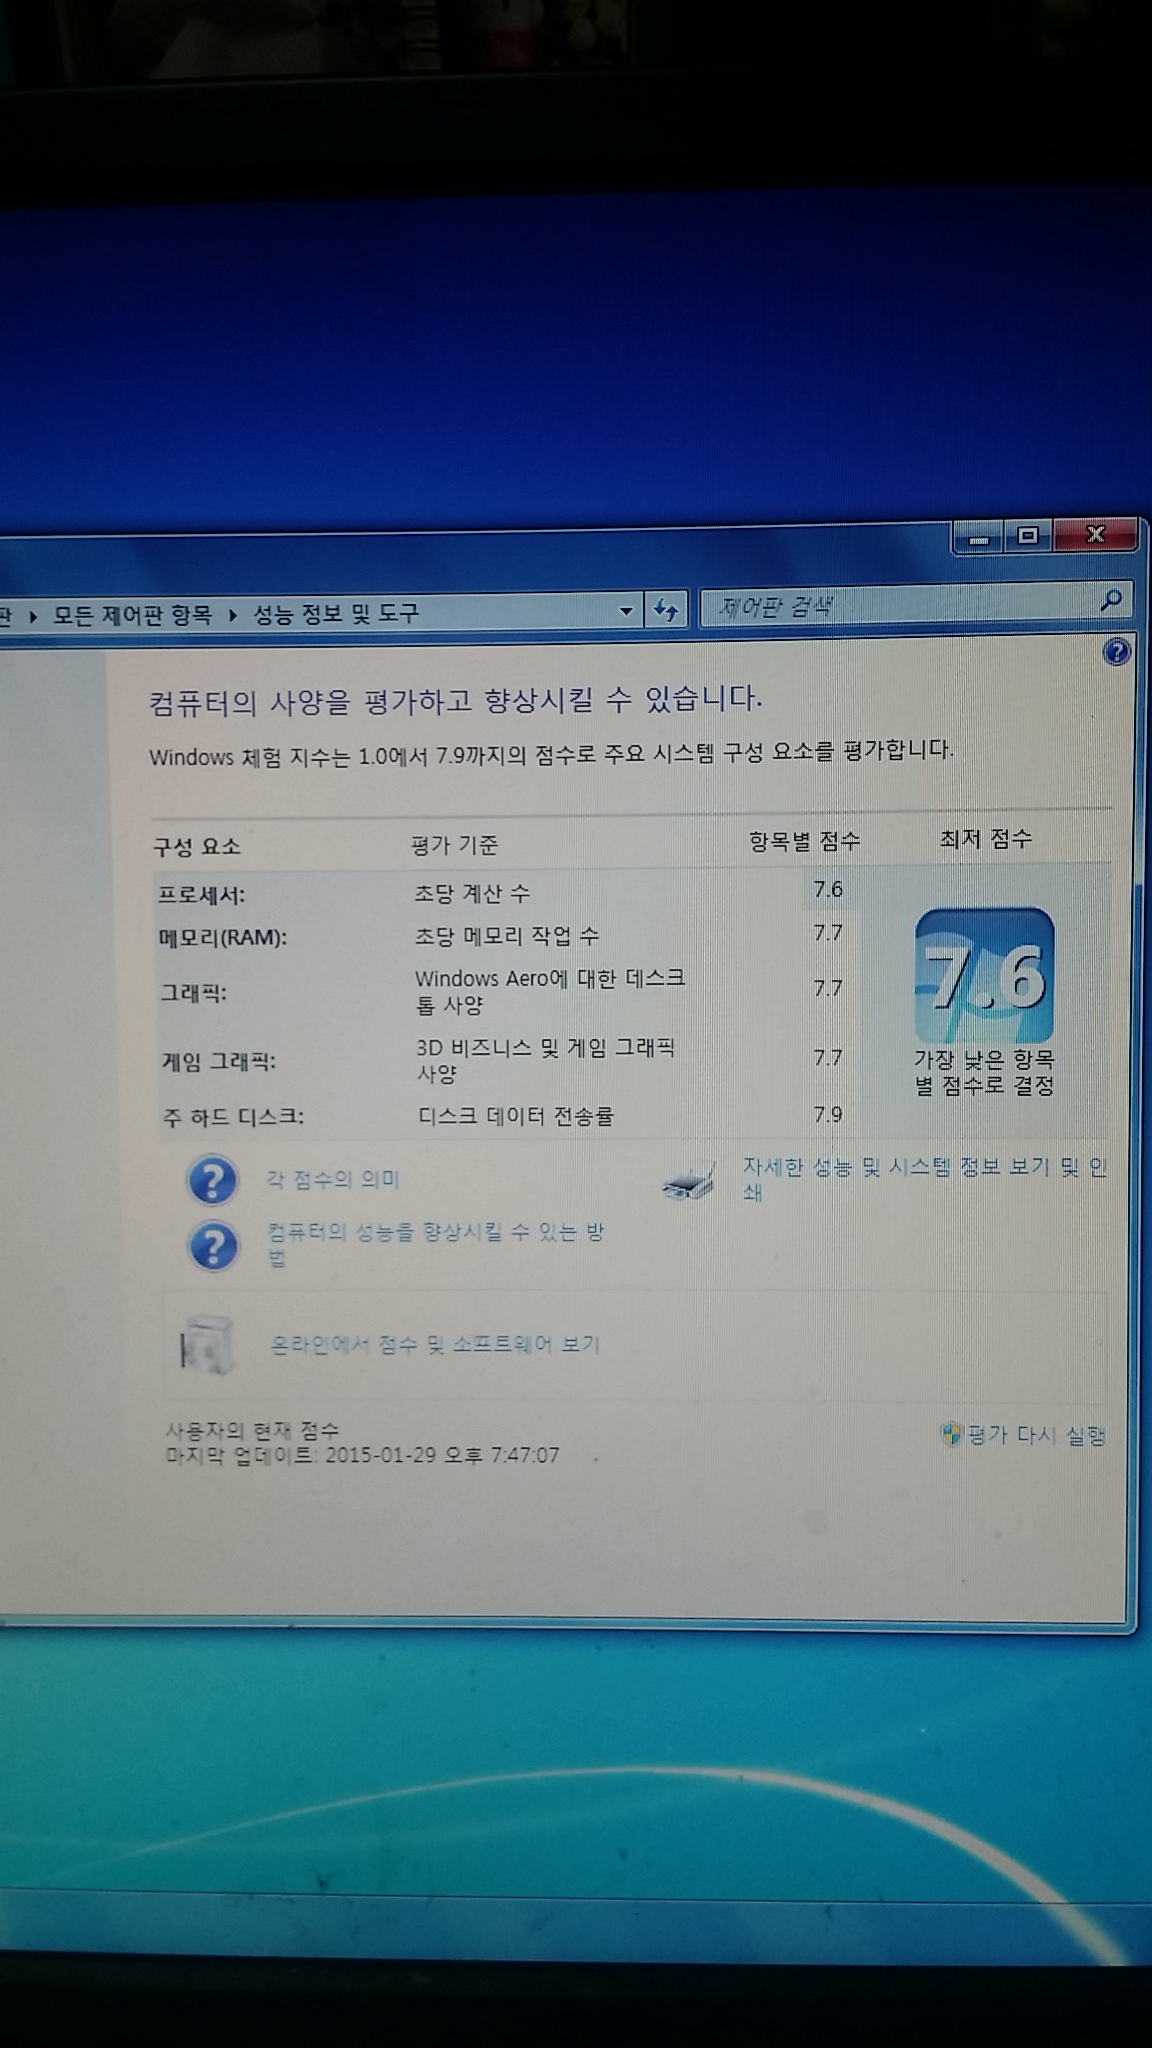
Task: Click the 항목별 점수 column header
Action: click(805, 841)
